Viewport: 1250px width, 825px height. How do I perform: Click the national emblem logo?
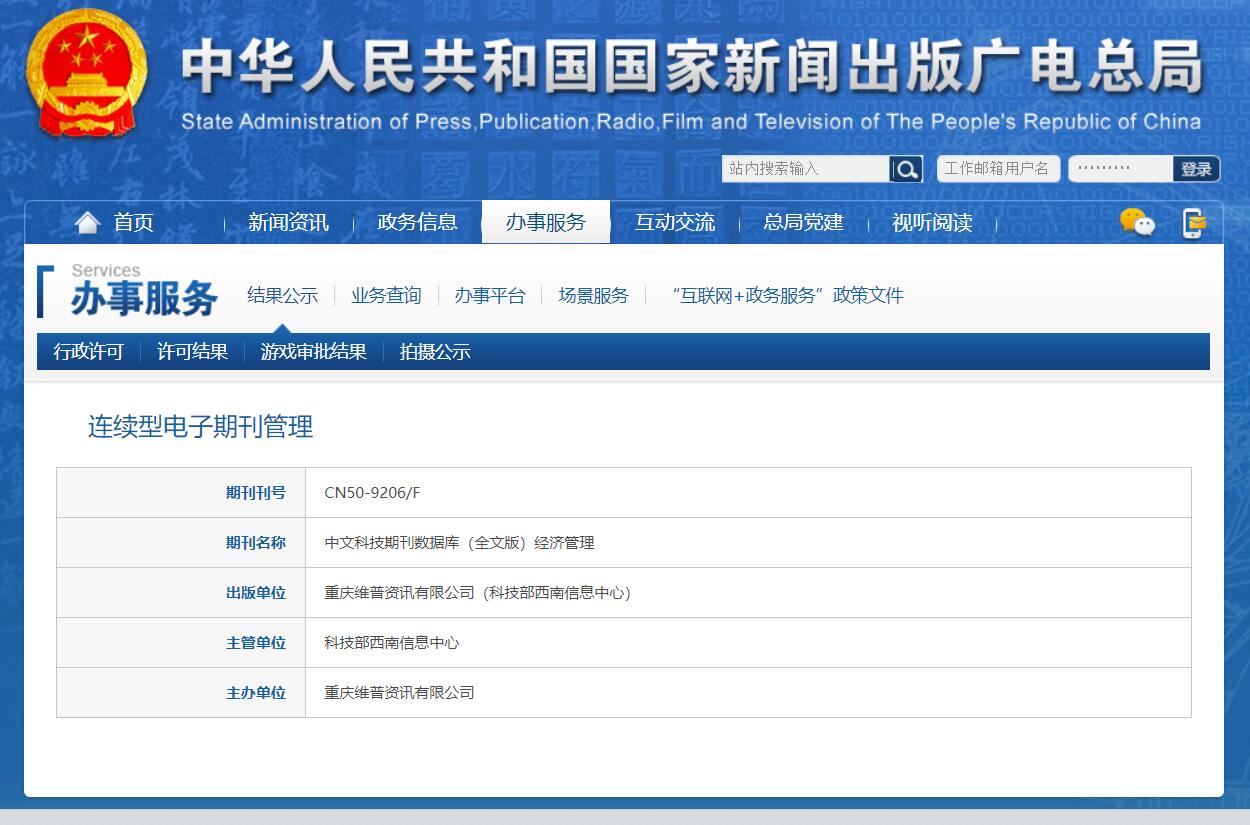click(x=86, y=72)
